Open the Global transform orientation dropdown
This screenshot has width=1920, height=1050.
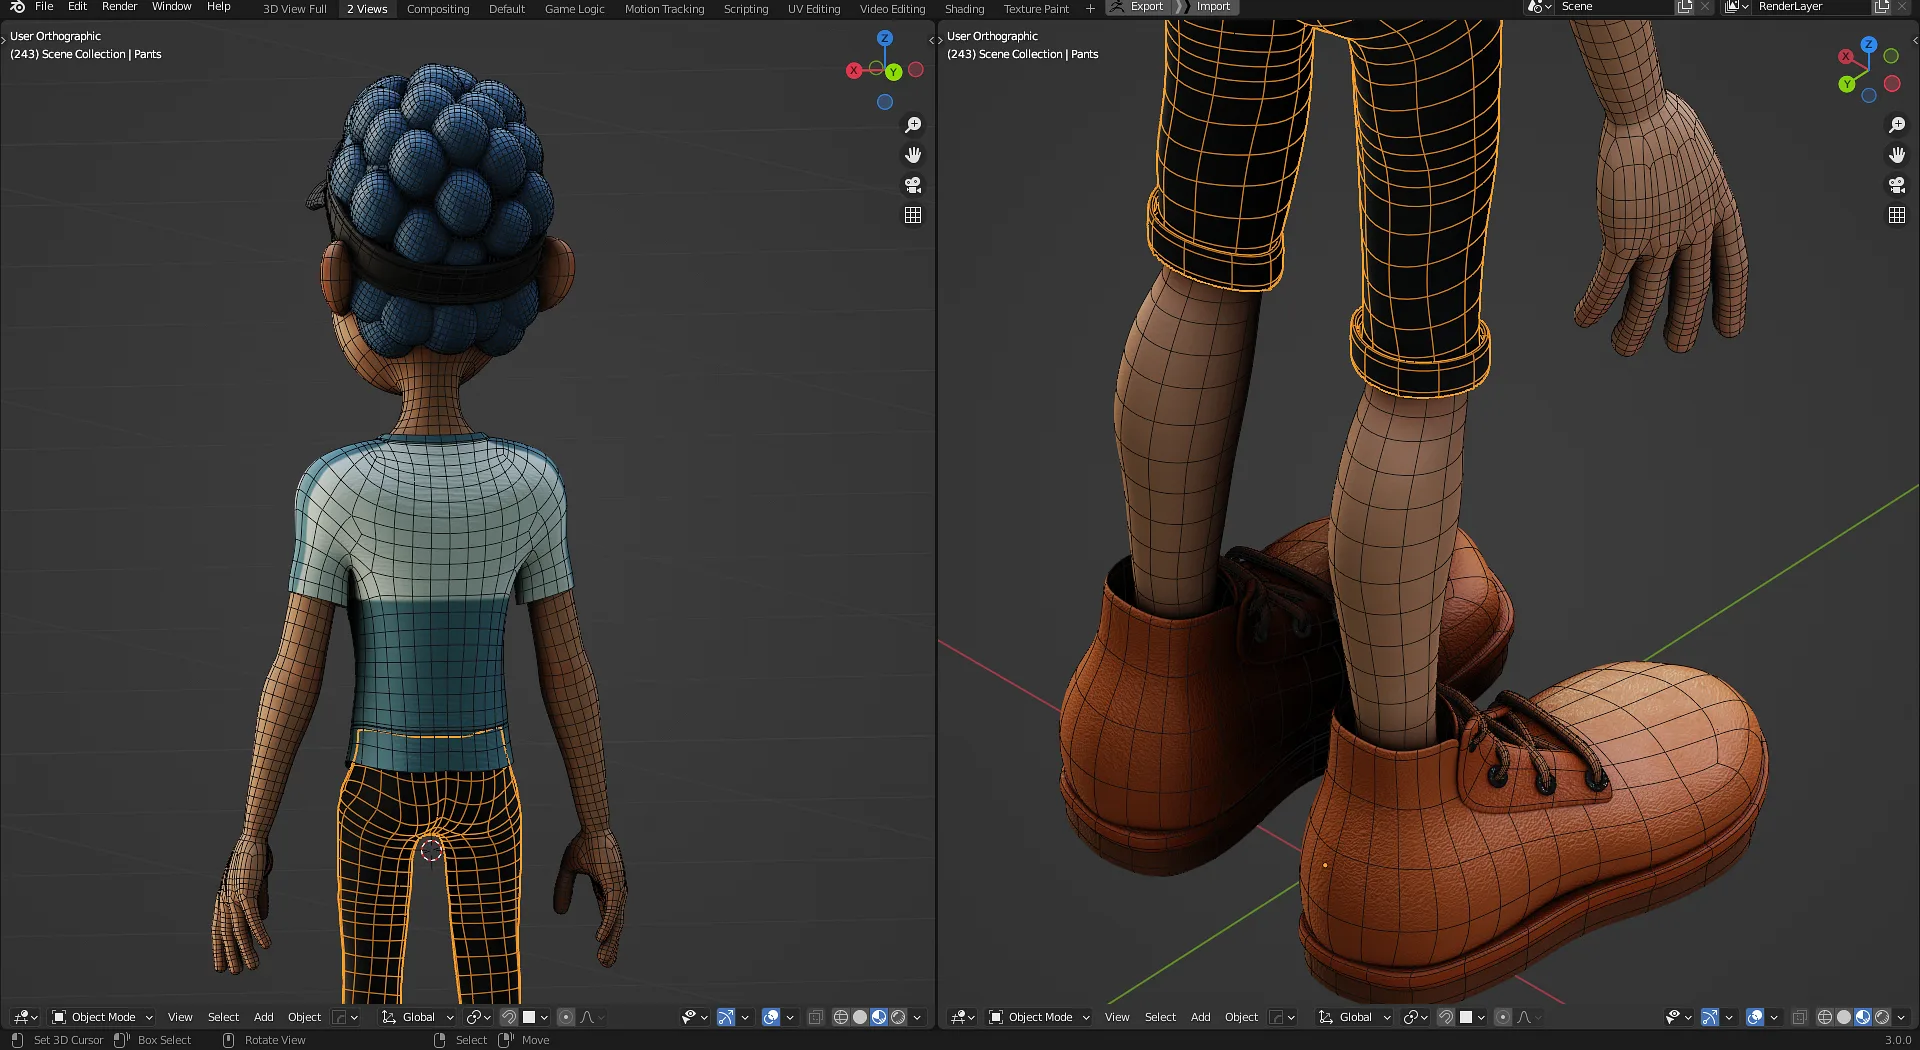tap(415, 1017)
